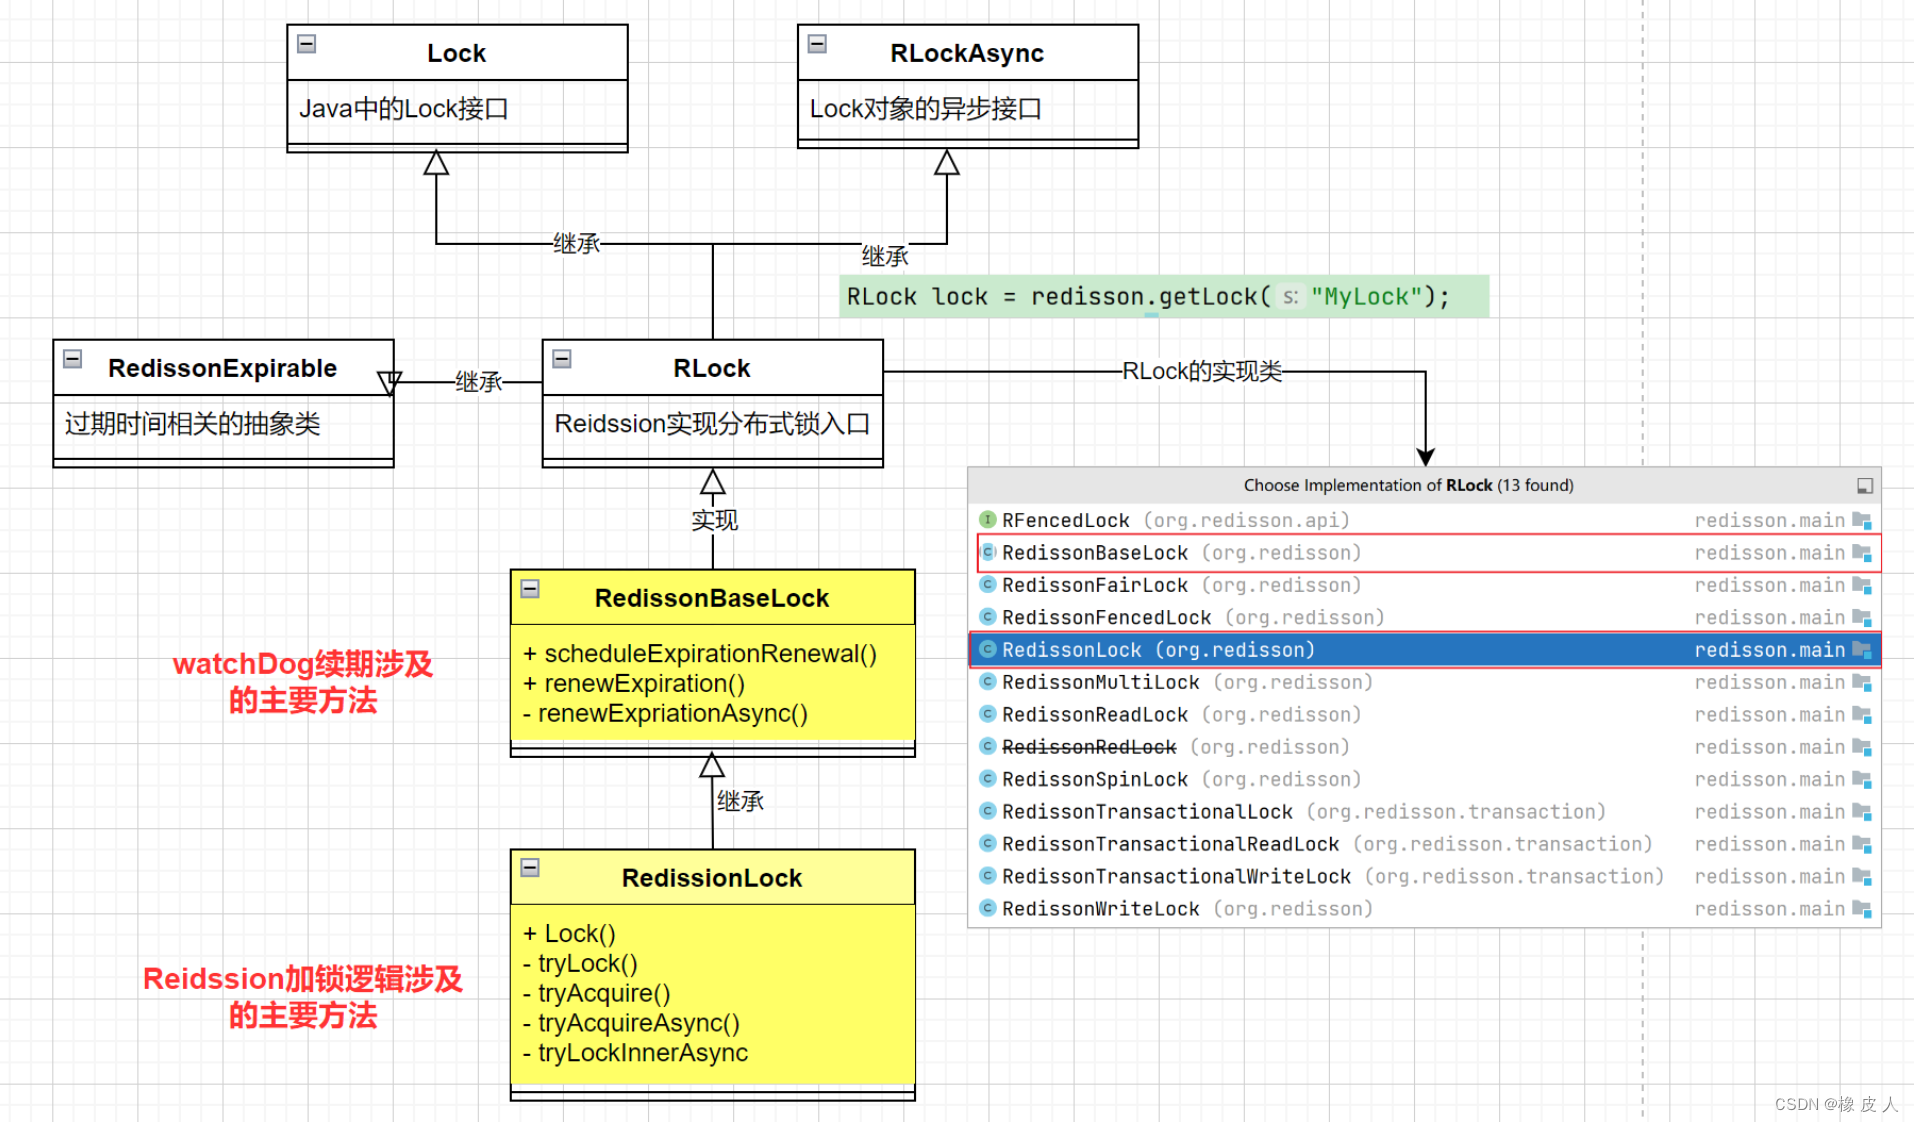
Task: Click the class icon beside RedissonTransactionalWriteLock
Action: click(987, 875)
